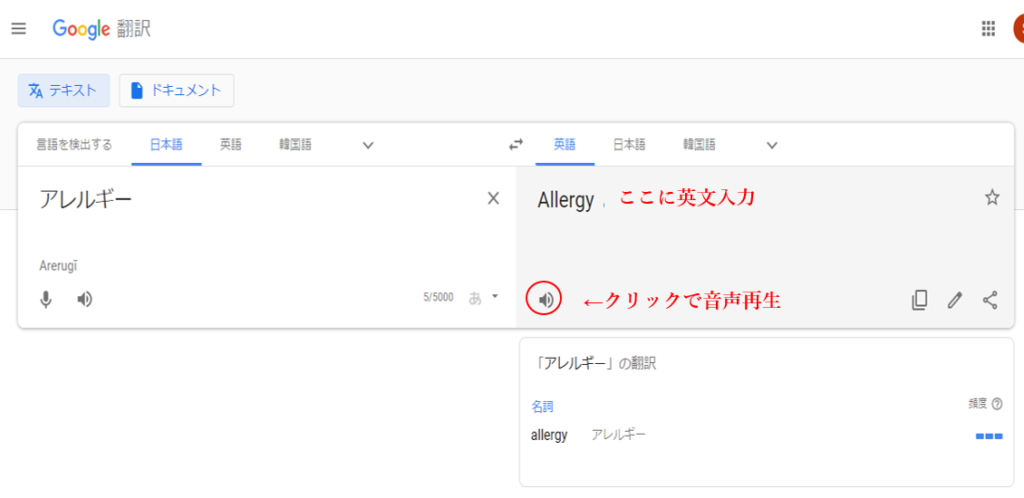Expand the target language list

click(772, 145)
